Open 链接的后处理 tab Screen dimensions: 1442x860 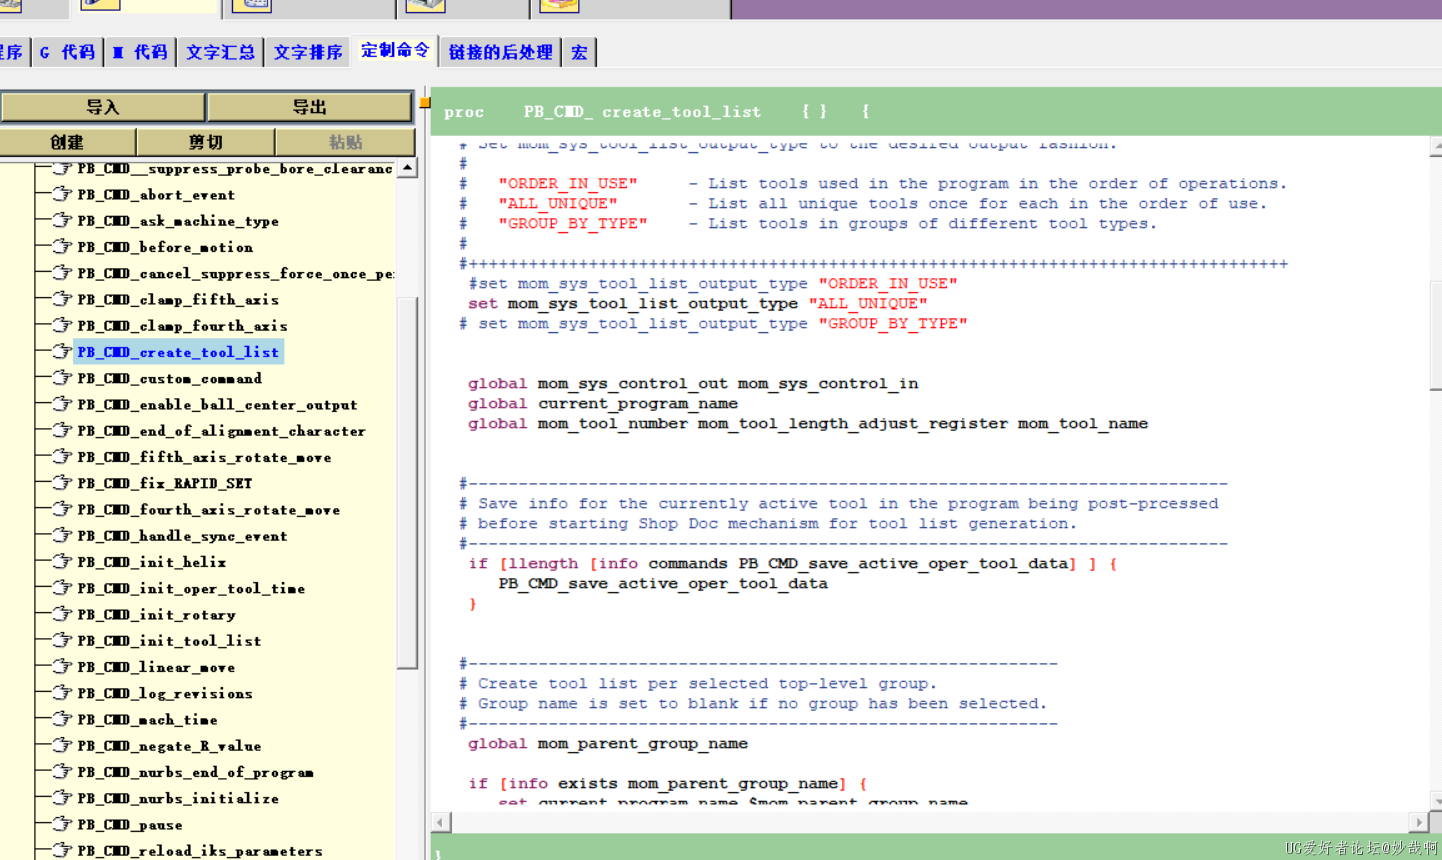click(x=500, y=52)
